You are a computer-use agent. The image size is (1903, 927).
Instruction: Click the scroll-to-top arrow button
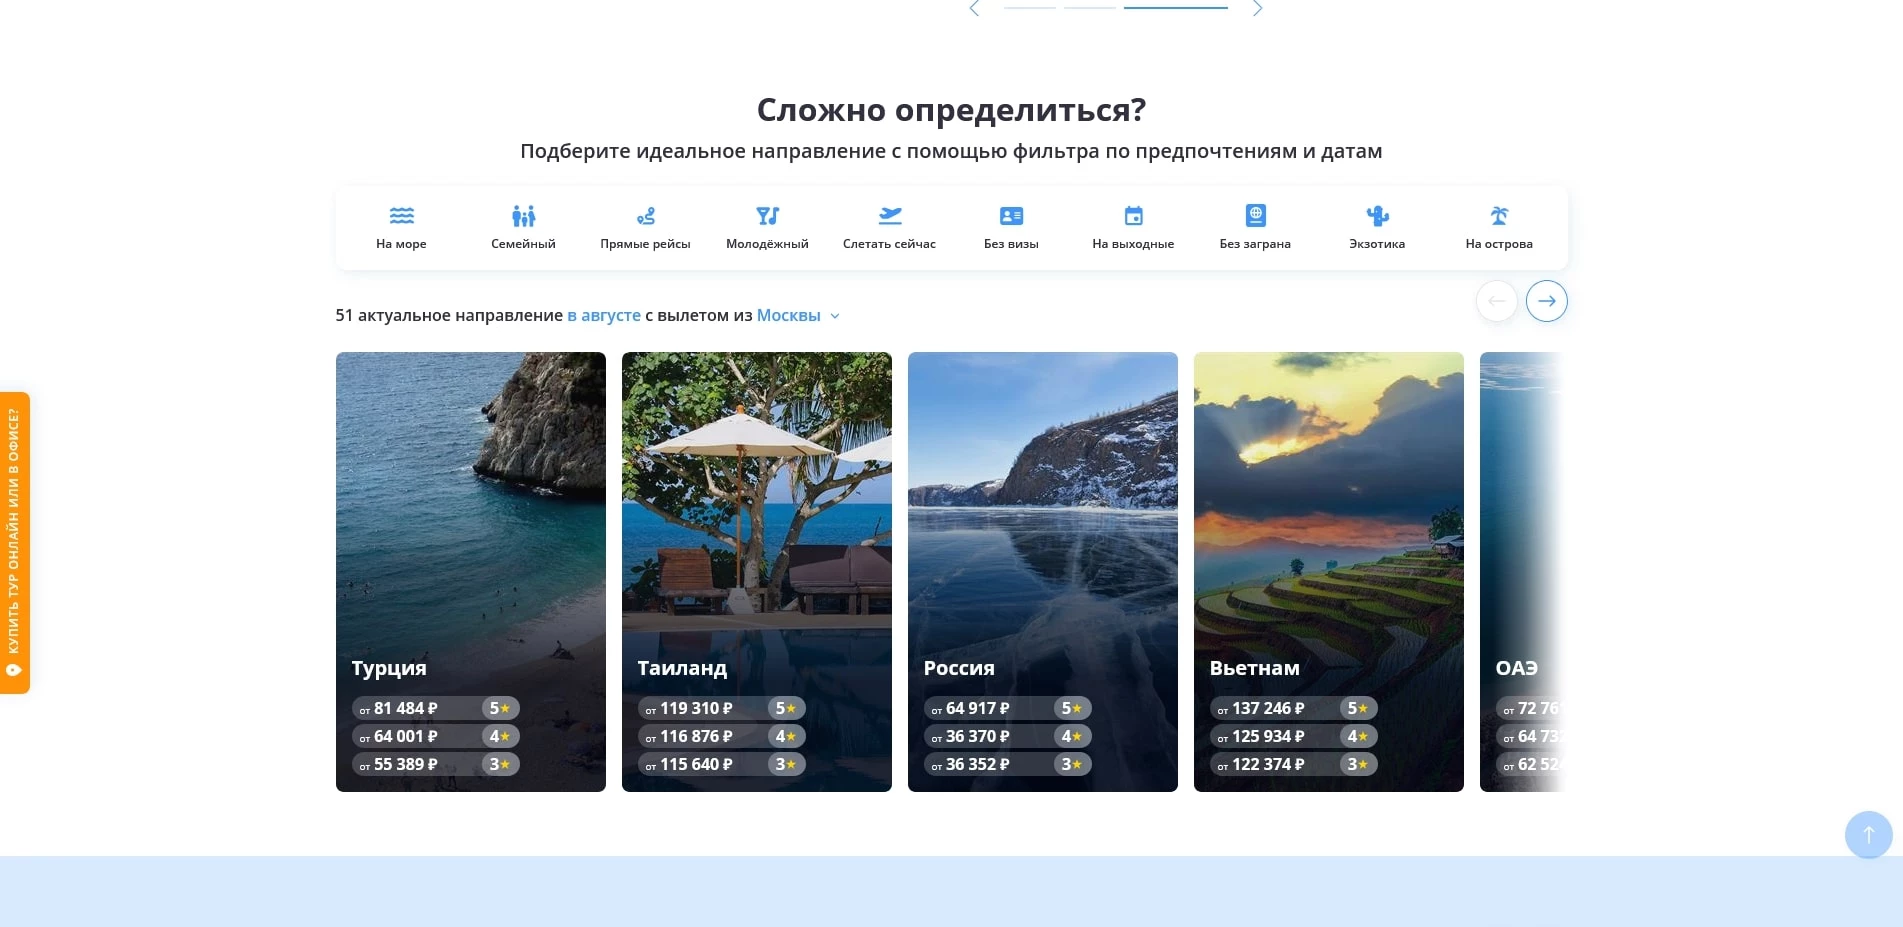pos(1868,834)
